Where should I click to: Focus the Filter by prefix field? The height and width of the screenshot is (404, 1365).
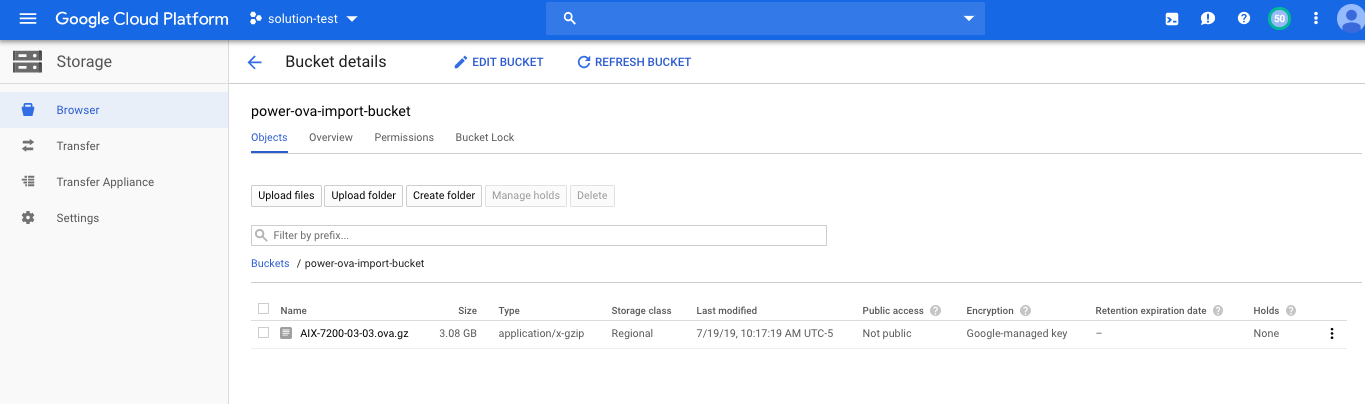click(x=539, y=235)
